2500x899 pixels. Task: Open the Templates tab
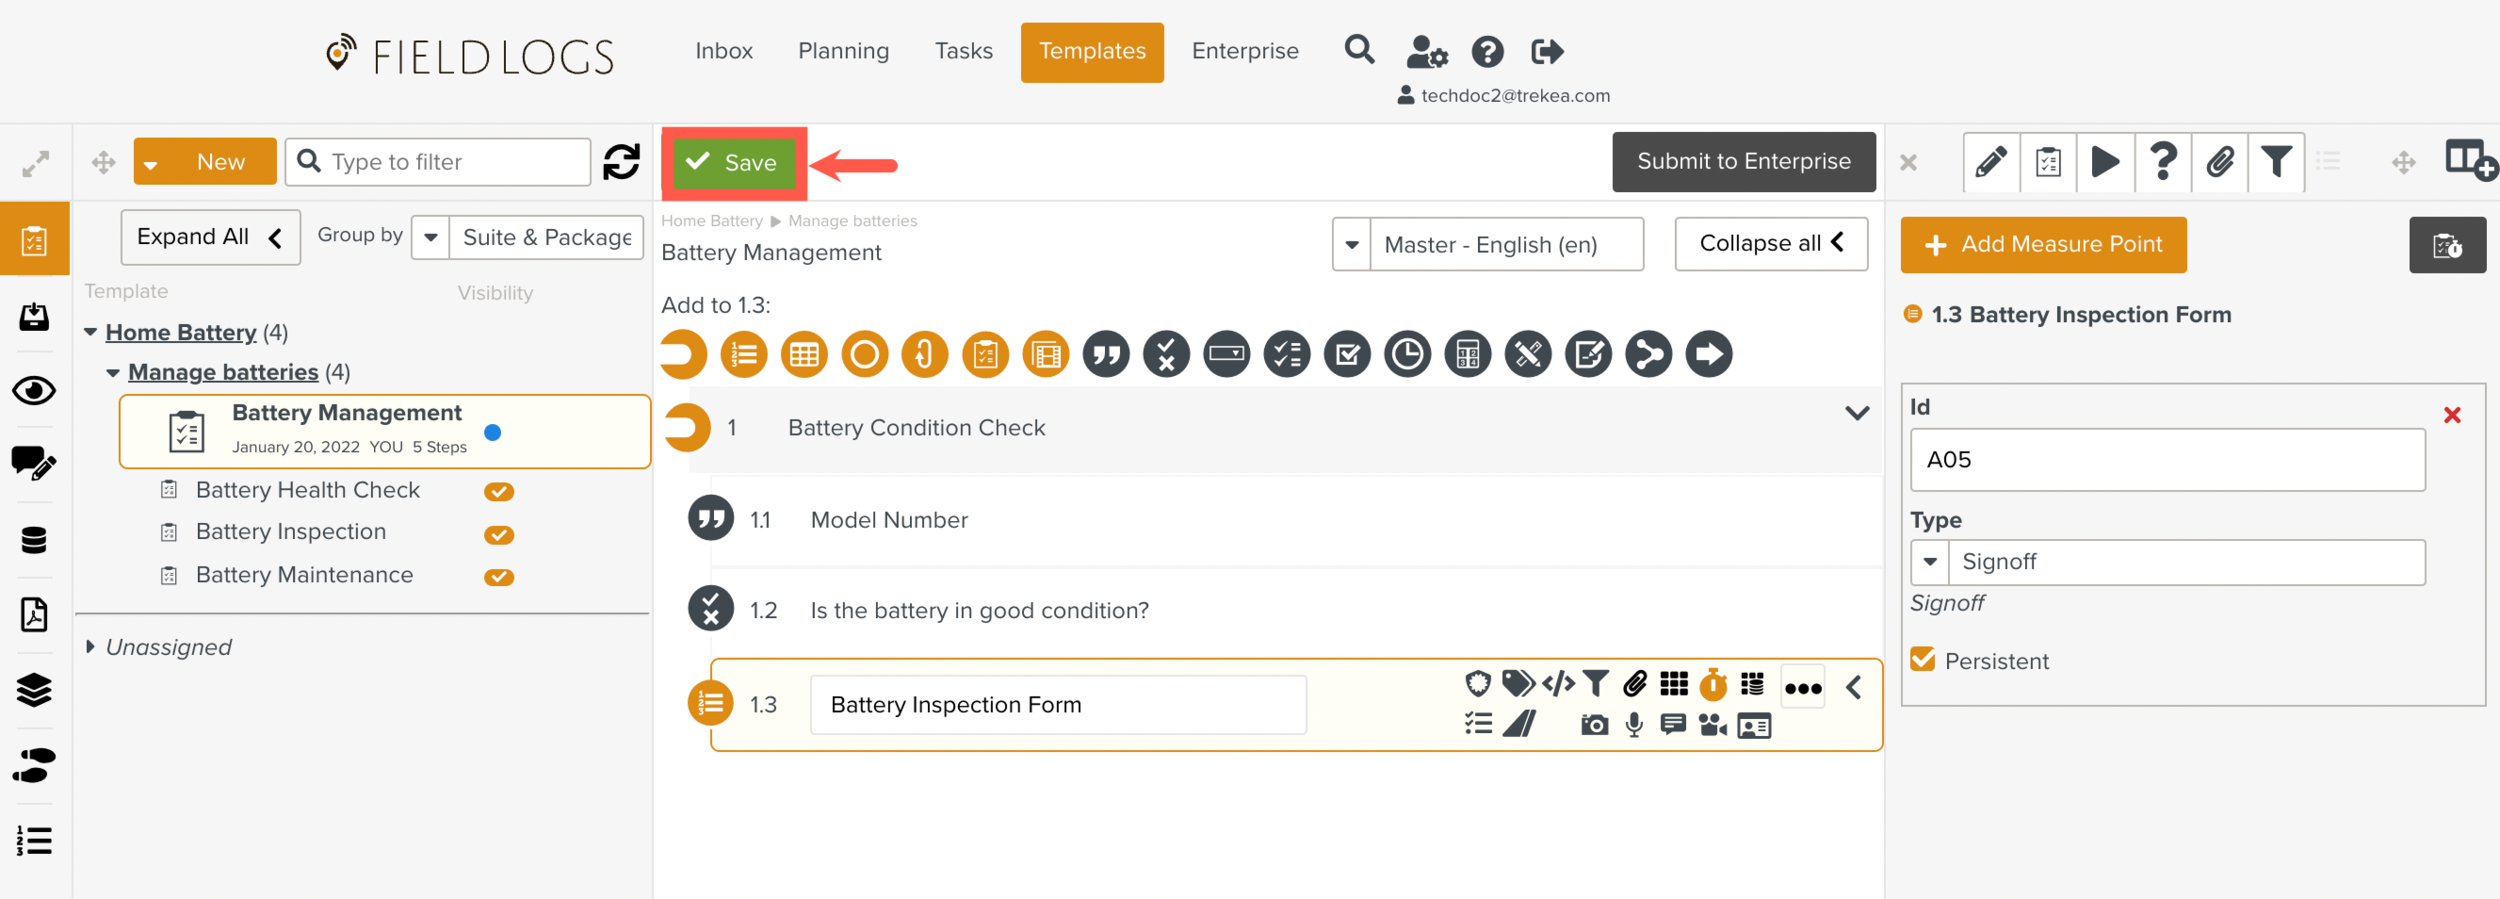click(x=1091, y=52)
